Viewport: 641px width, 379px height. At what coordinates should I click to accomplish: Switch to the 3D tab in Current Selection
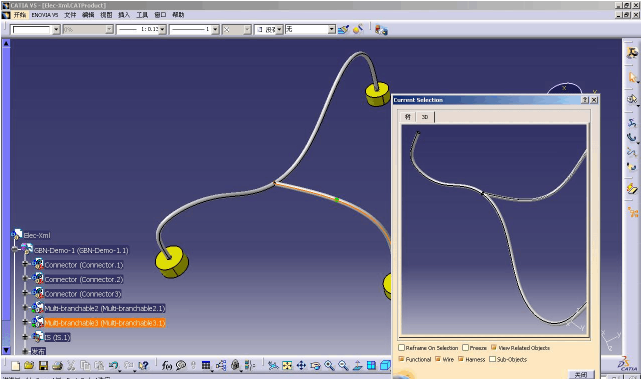tap(425, 117)
